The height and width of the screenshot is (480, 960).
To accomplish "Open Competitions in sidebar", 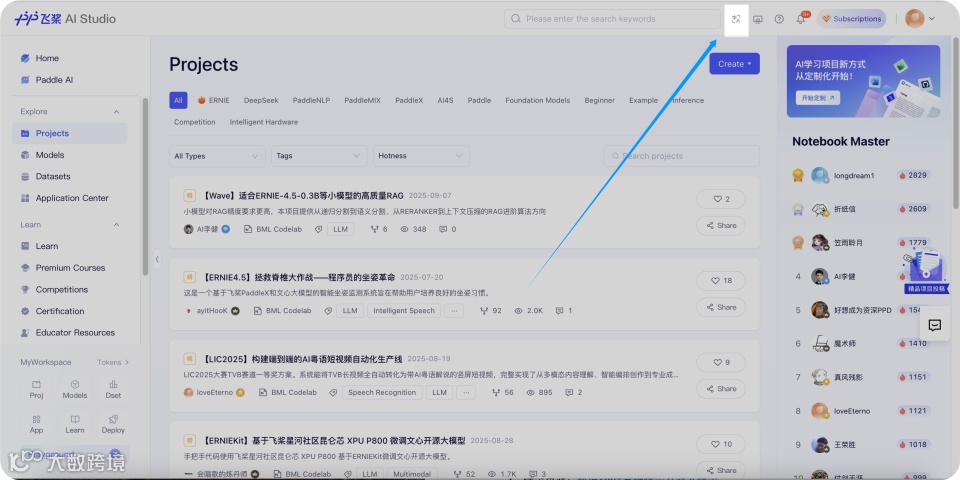I will (61, 290).
